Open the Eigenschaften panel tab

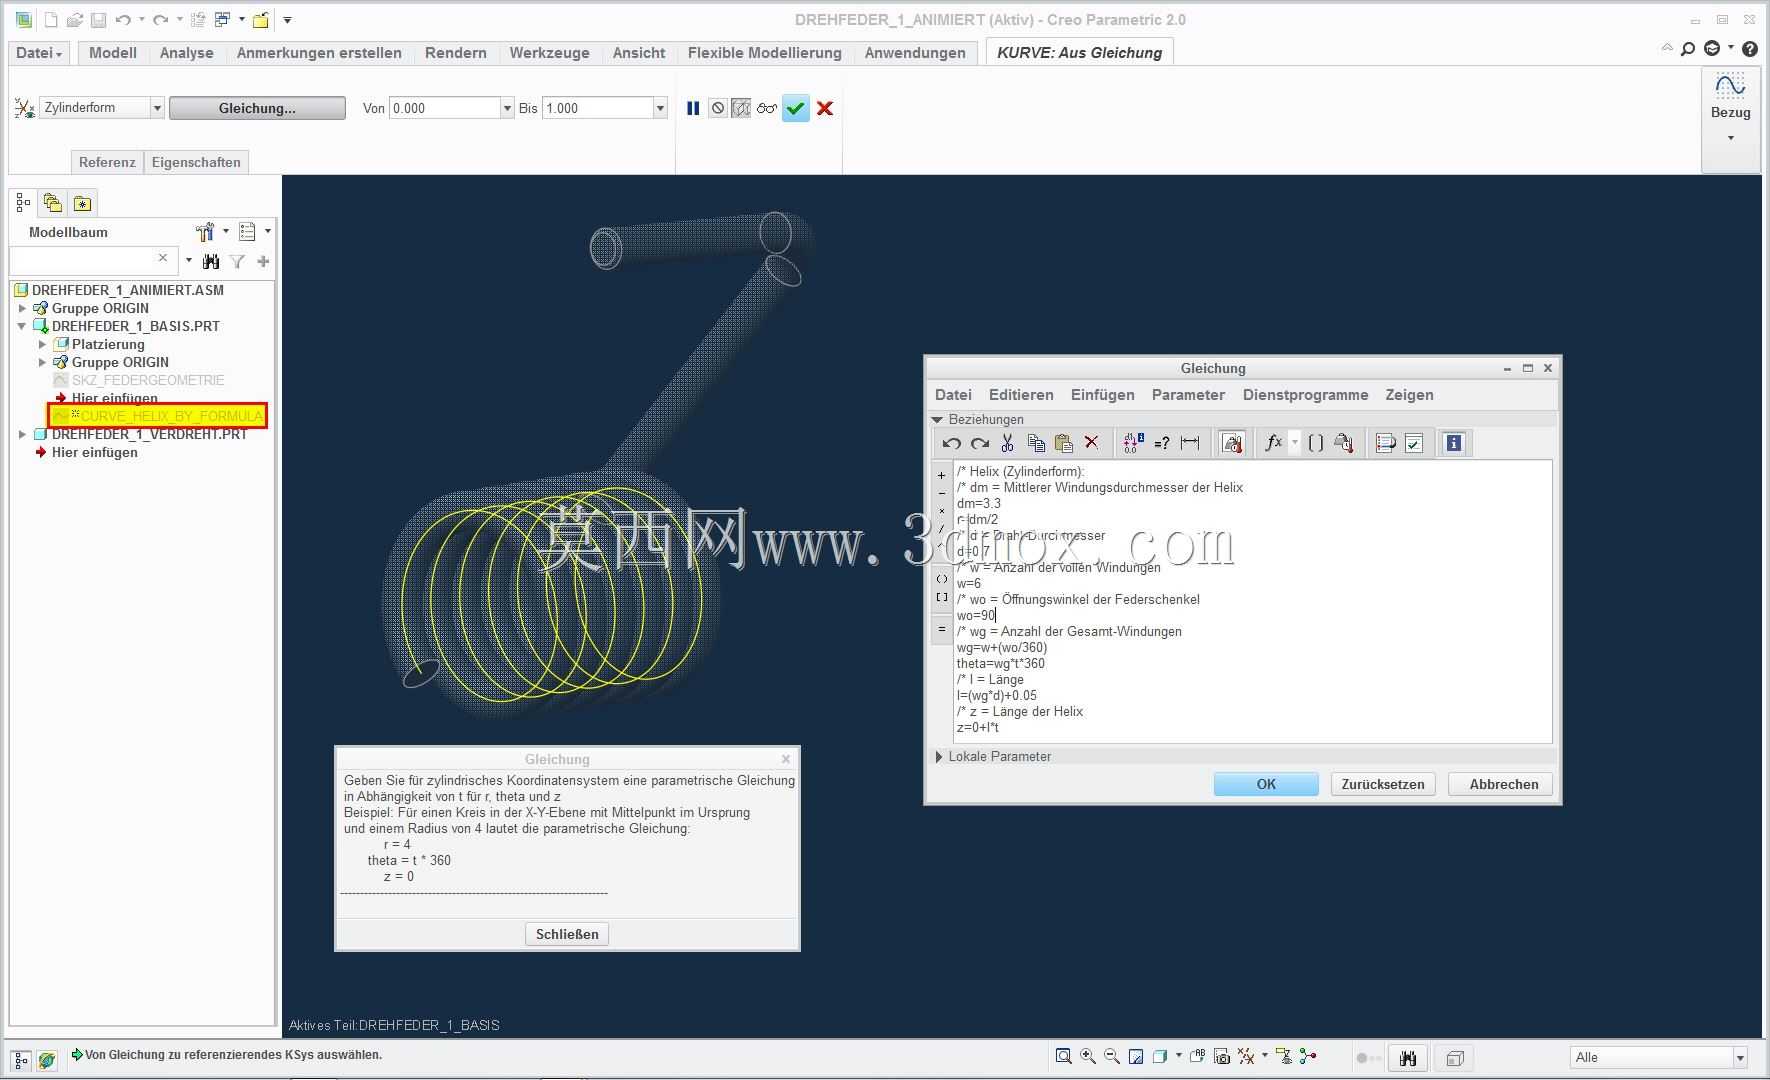click(196, 162)
